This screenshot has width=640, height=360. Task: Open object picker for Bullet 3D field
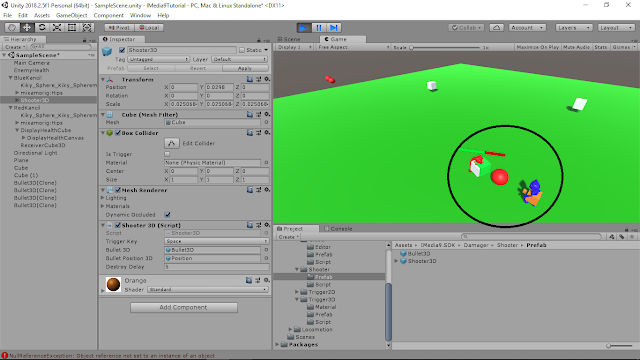[x=266, y=250]
